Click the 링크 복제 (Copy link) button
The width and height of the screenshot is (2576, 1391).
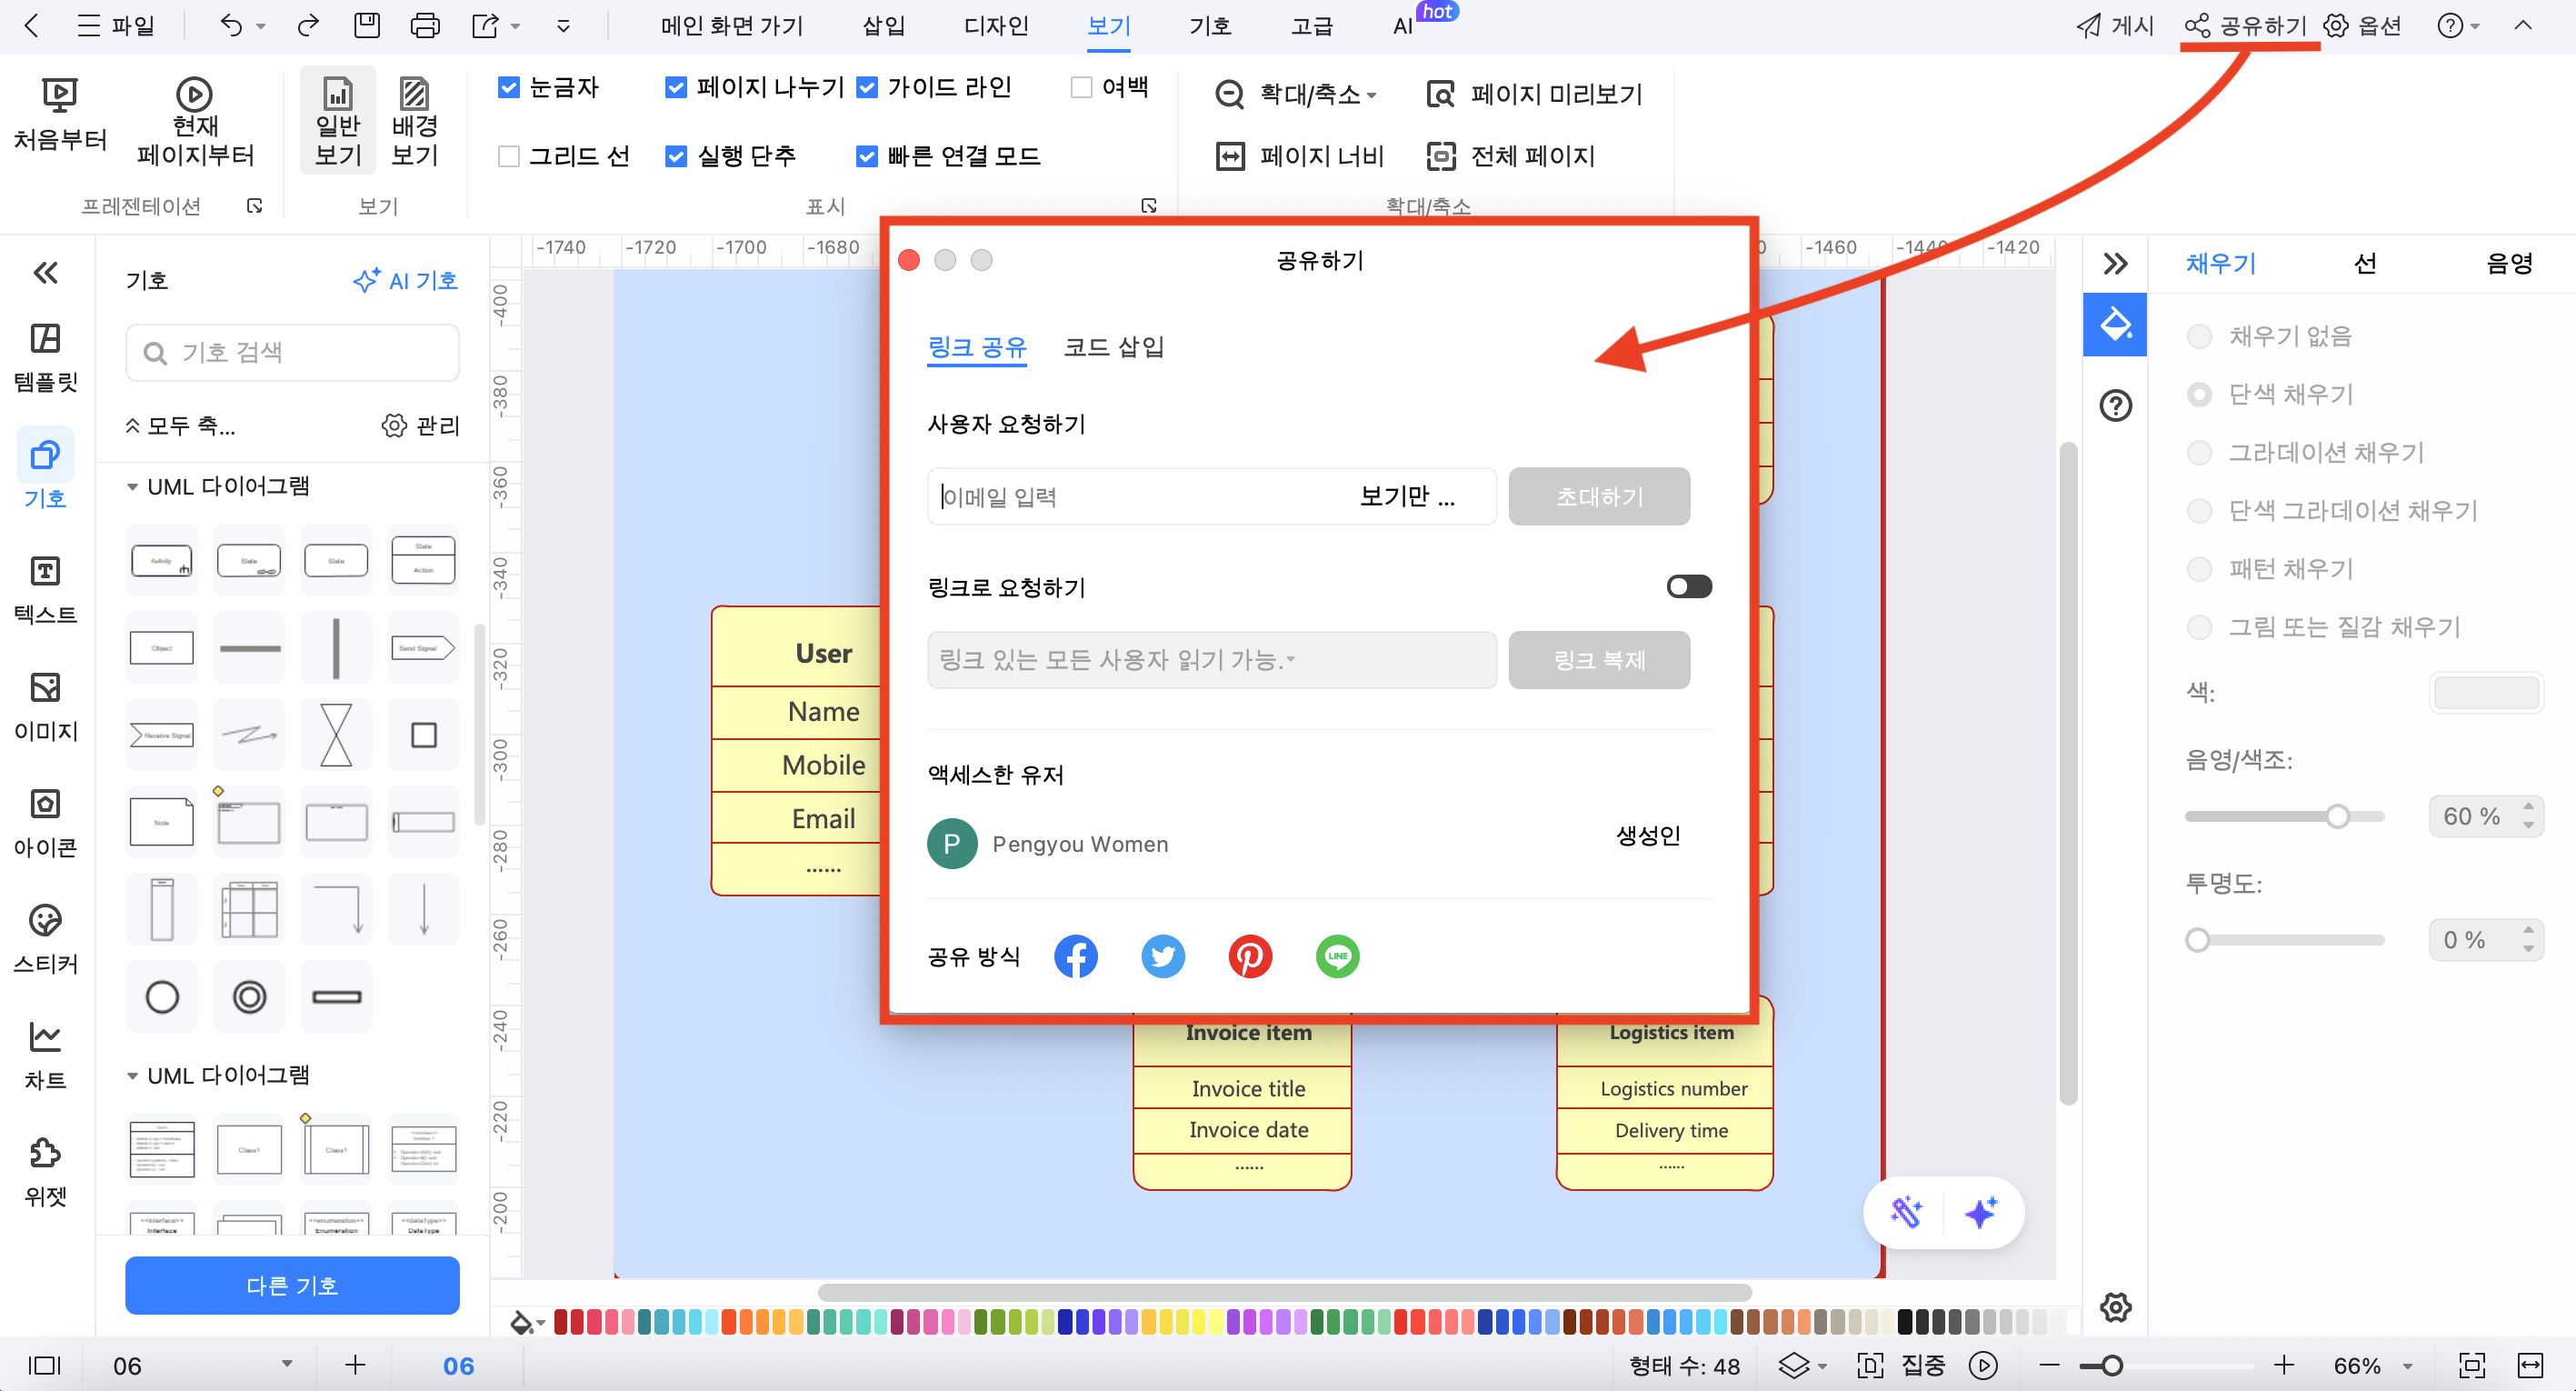point(1599,660)
